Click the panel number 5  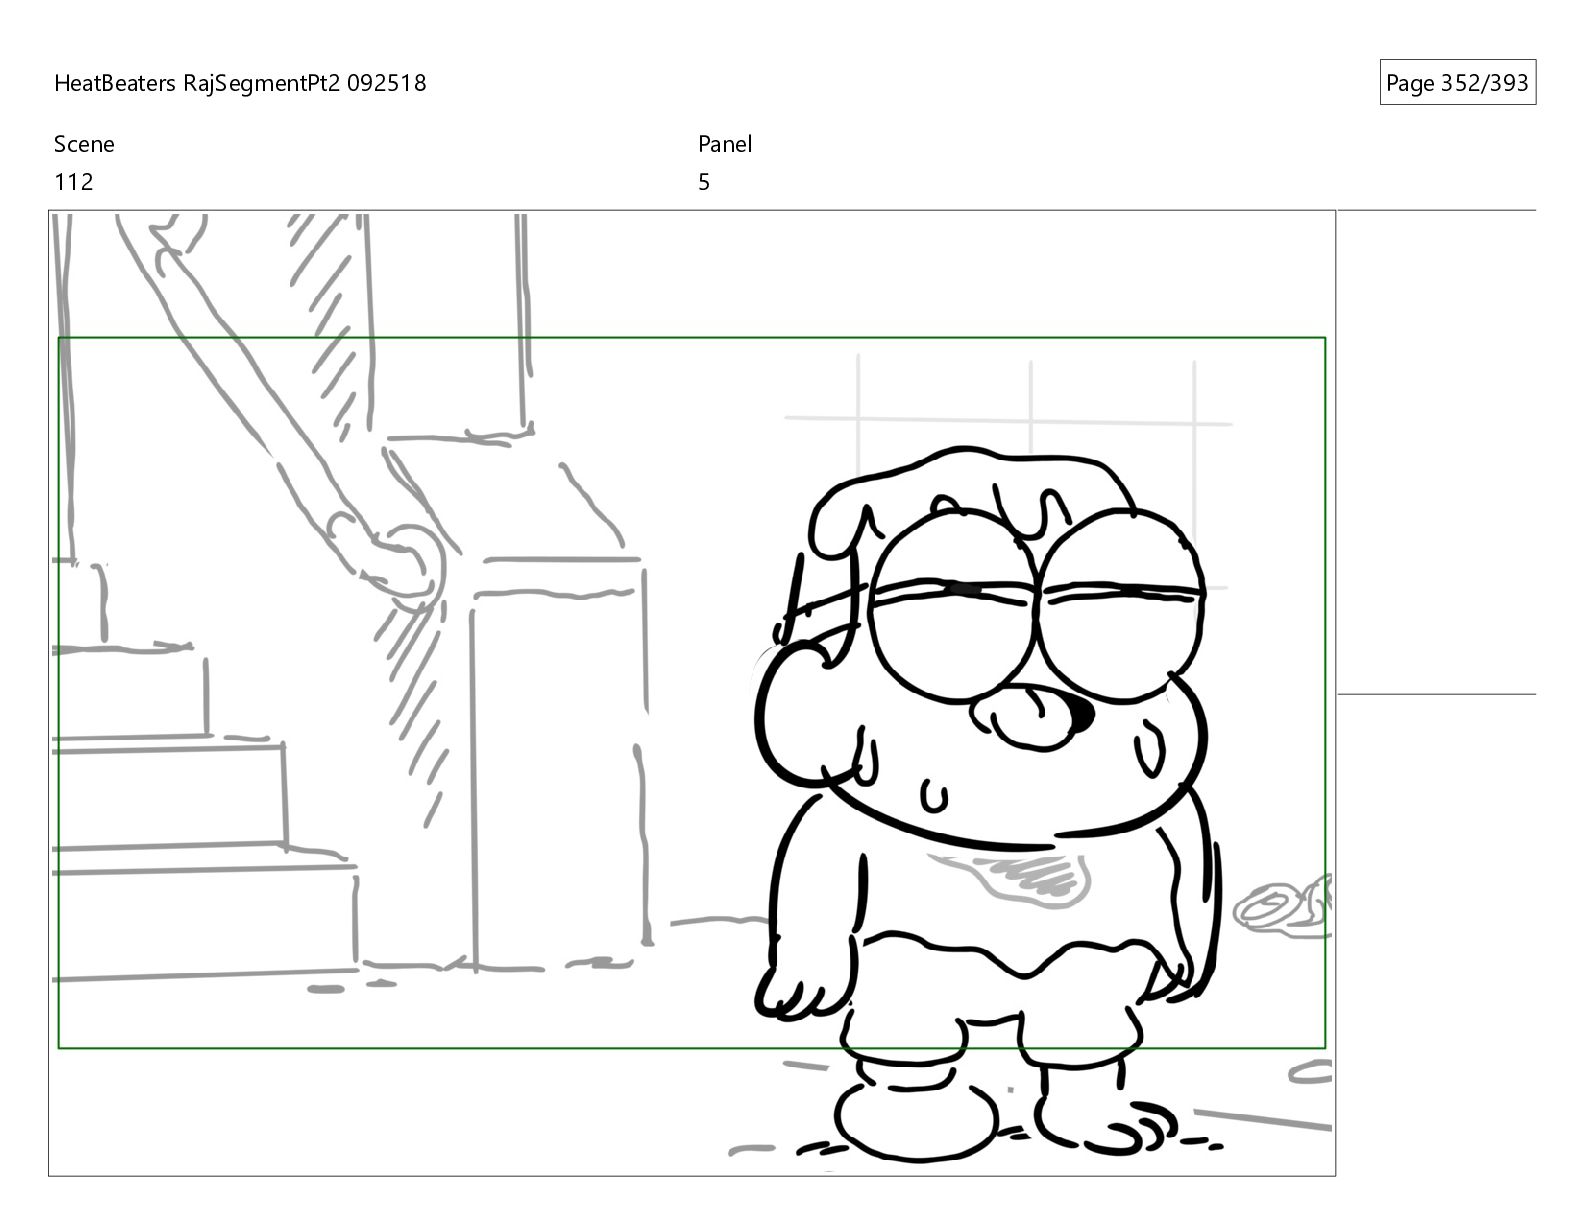(704, 182)
